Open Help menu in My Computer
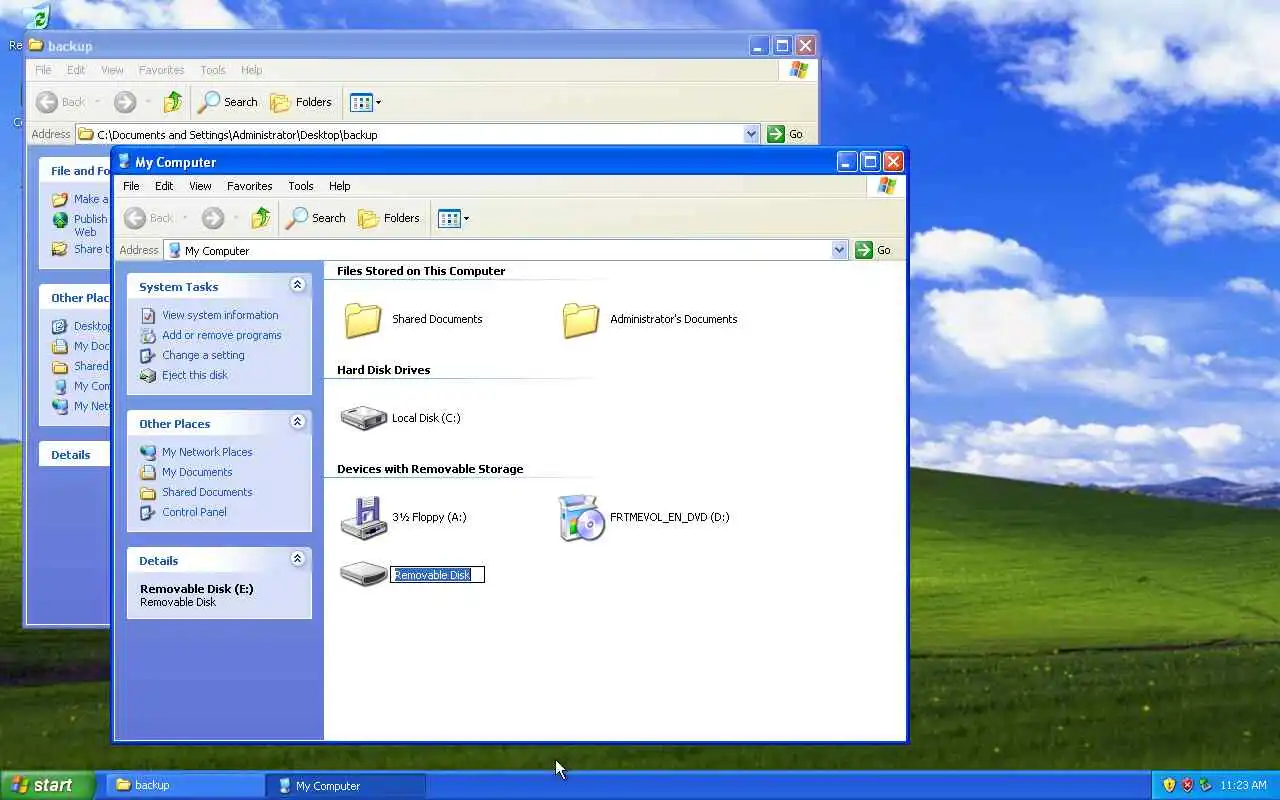Image resolution: width=1280 pixels, height=800 pixels. coord(340,186)
